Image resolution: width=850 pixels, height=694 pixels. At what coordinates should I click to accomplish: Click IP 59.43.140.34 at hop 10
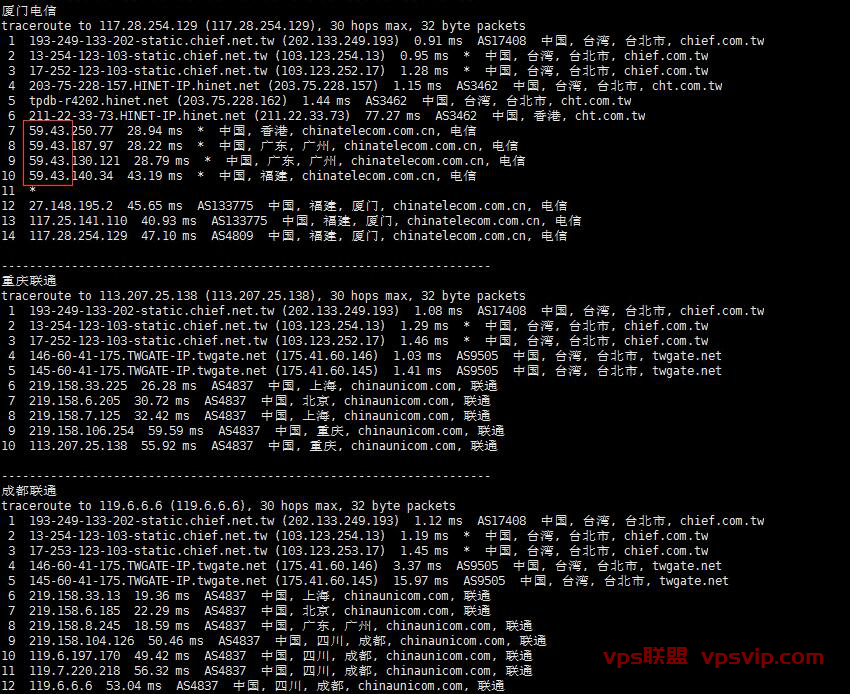pos(71,176)
